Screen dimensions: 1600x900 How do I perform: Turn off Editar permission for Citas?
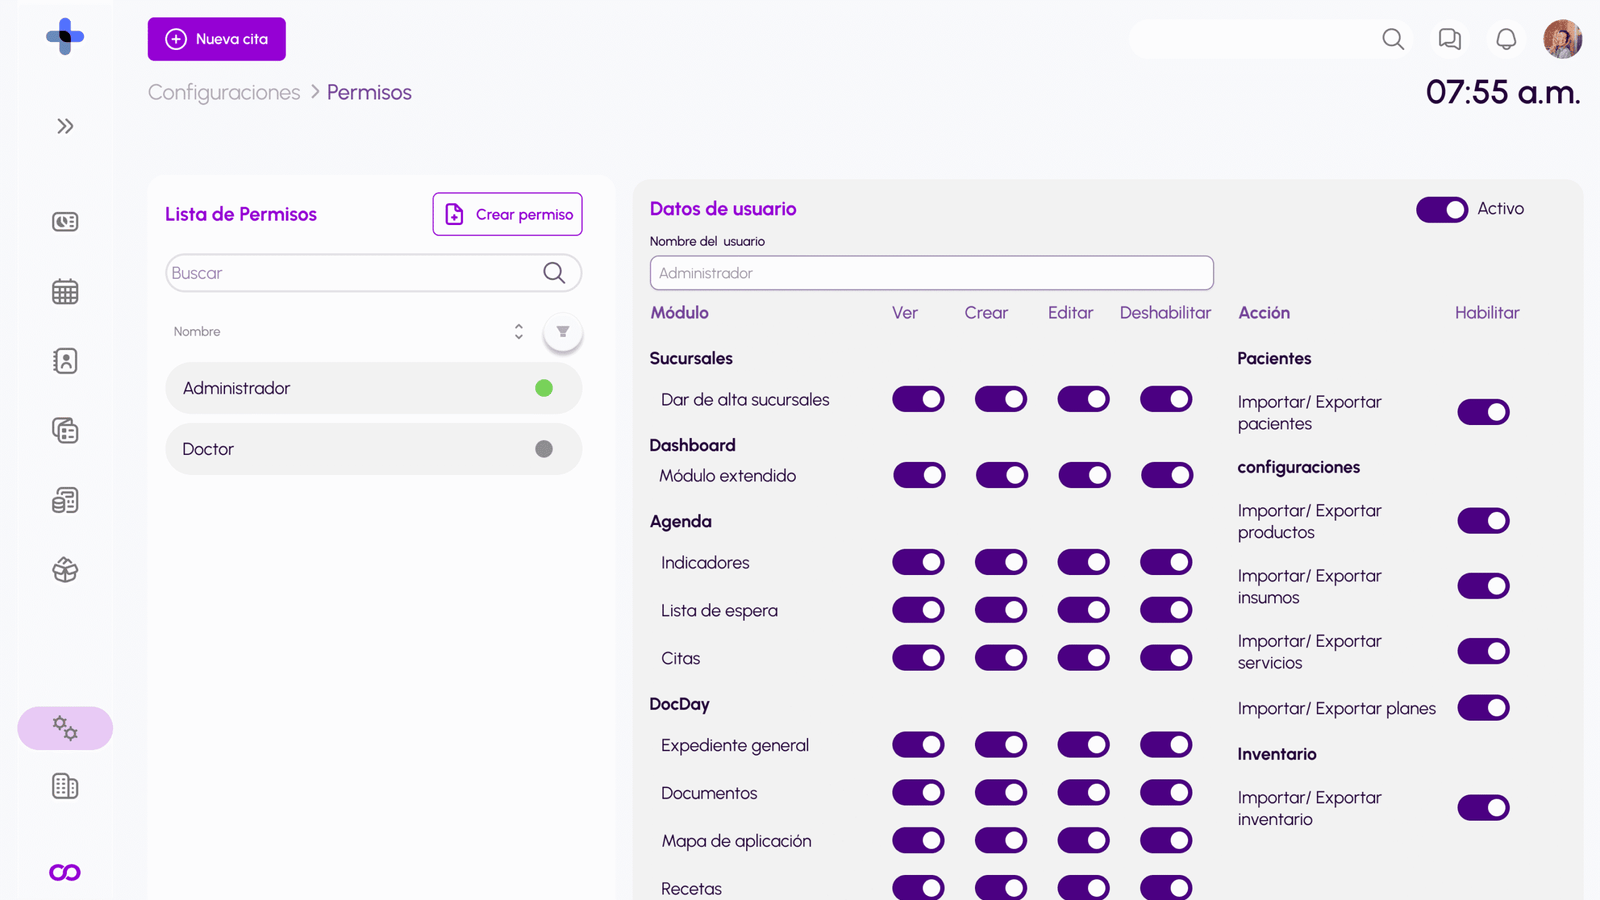[x=1083, y=657]
